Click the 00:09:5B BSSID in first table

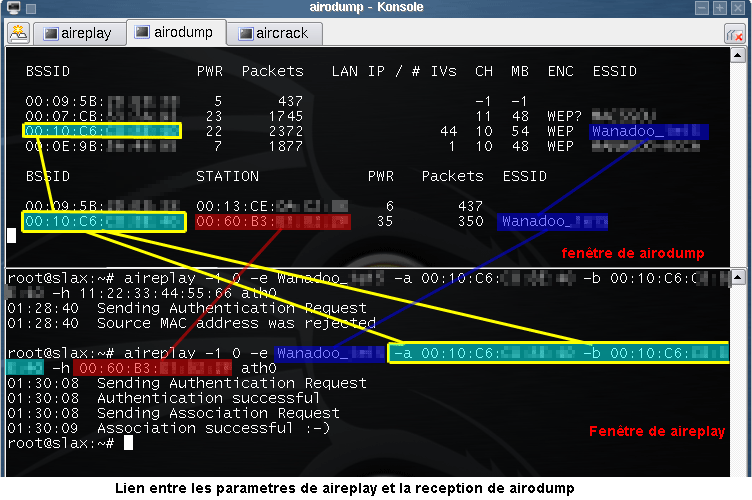tap(102, 102)
